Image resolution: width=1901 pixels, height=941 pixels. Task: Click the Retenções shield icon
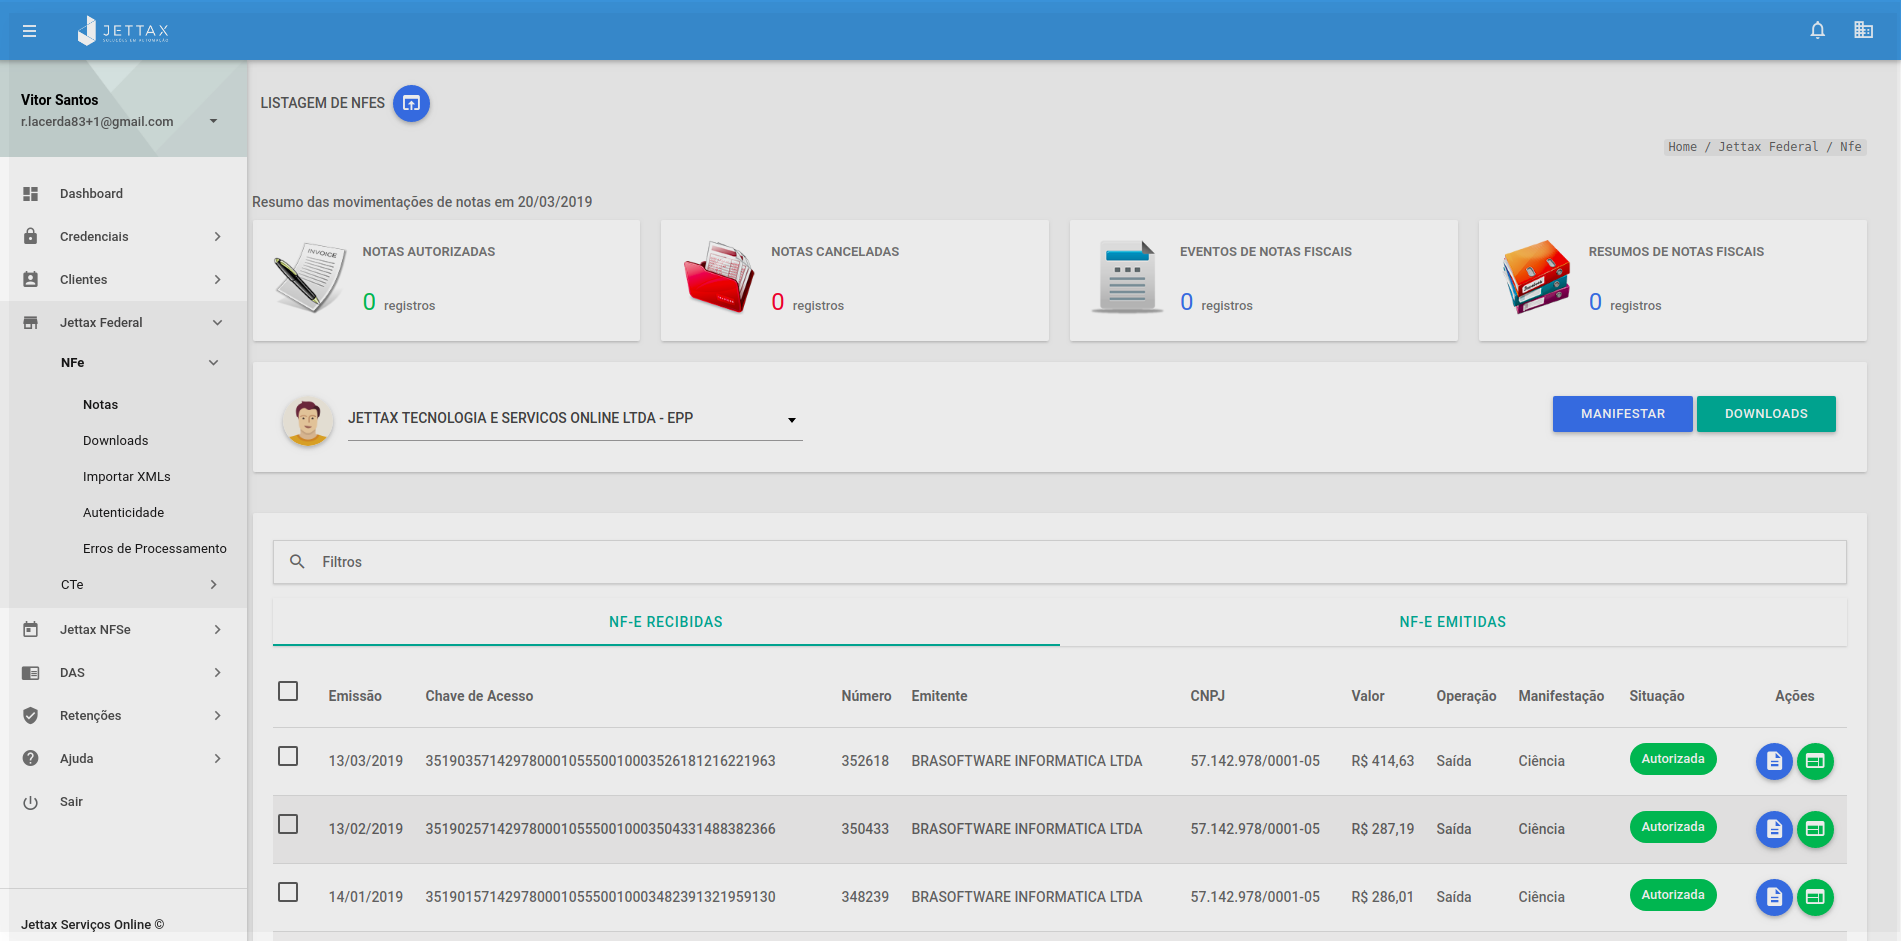click(31, 716)
